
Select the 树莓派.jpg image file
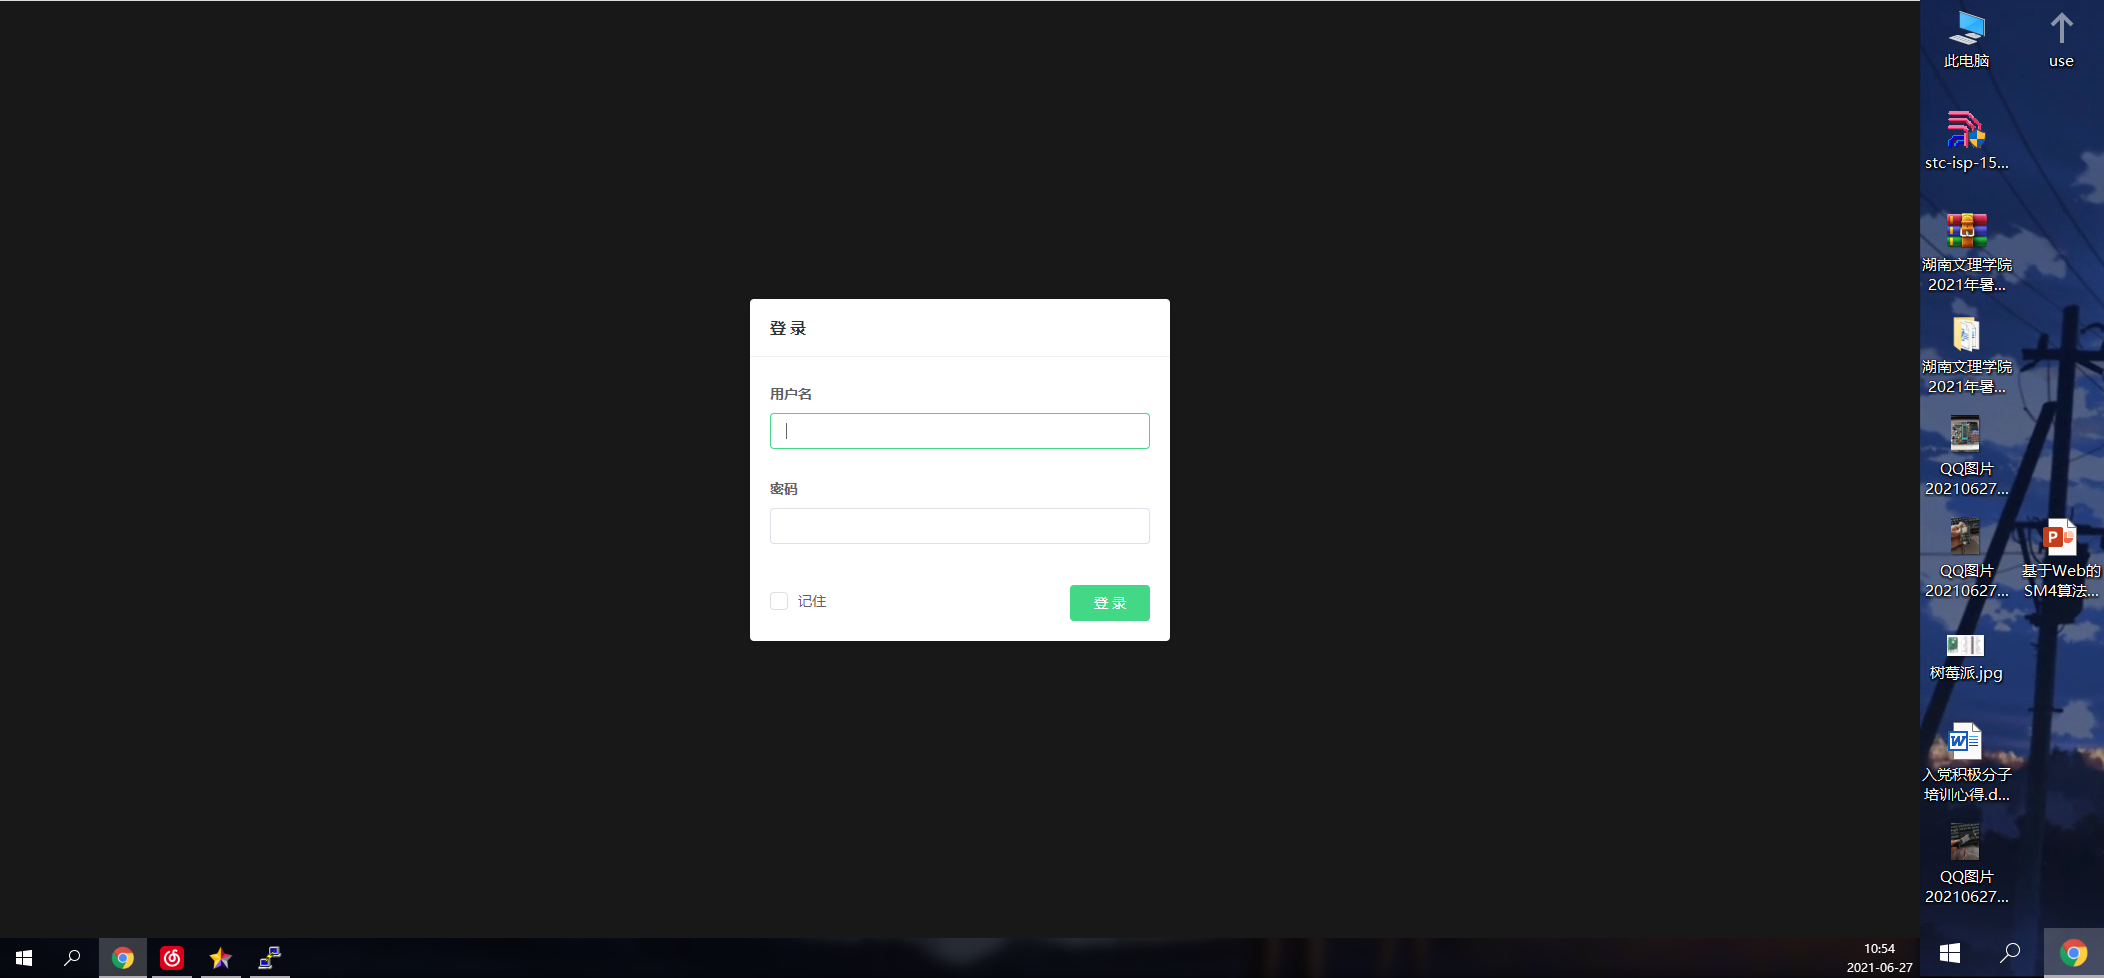1966,656
